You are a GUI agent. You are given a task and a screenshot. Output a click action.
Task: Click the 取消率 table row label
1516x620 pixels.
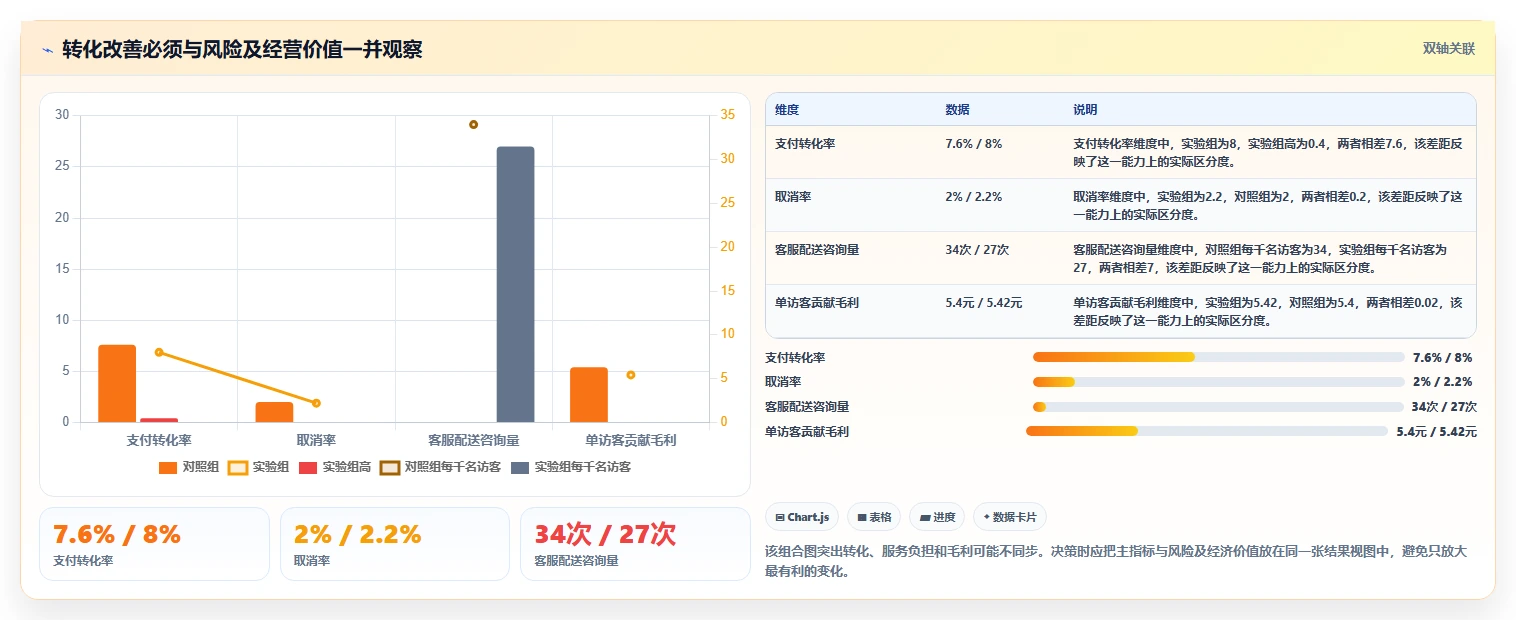click(x=793, y=196)
